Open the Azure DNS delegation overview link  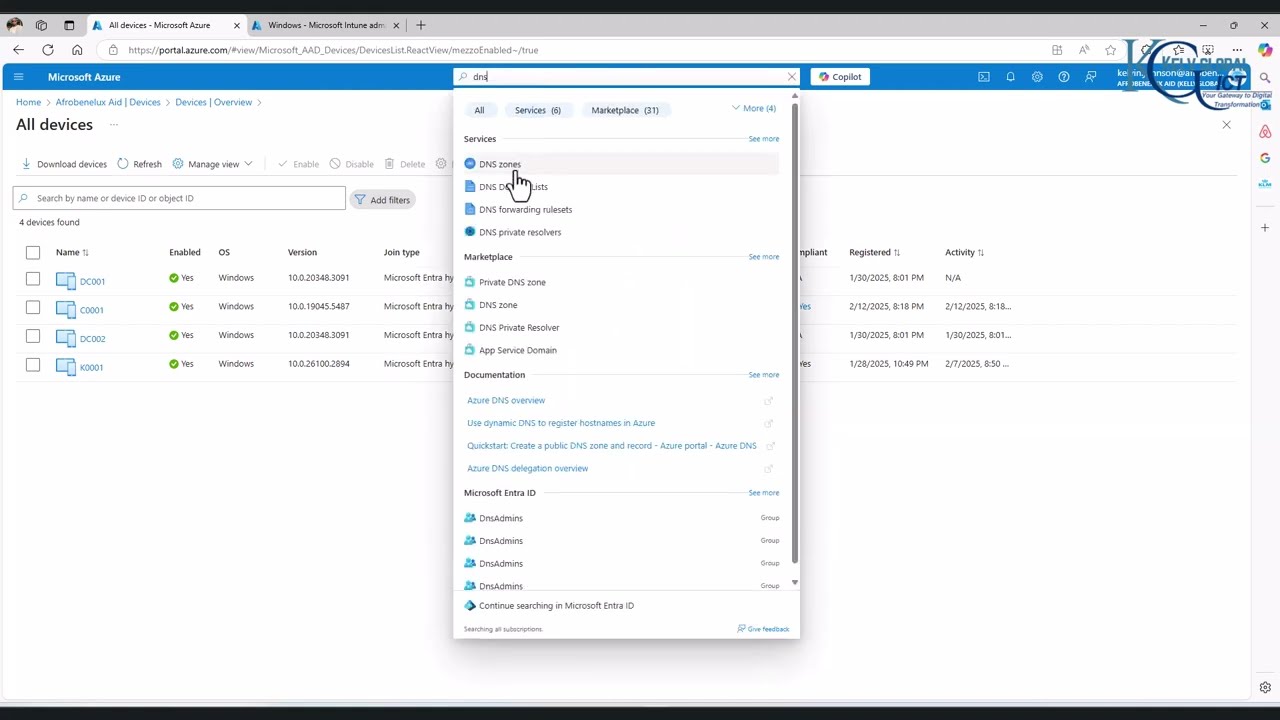click(x=527, y=468)
